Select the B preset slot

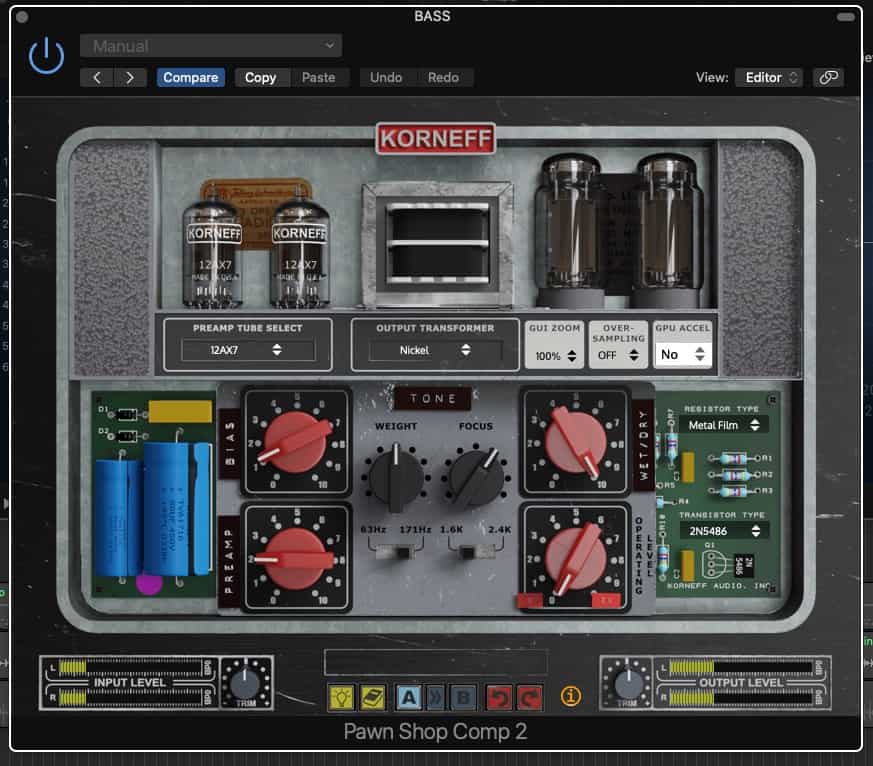coord(463,697)
